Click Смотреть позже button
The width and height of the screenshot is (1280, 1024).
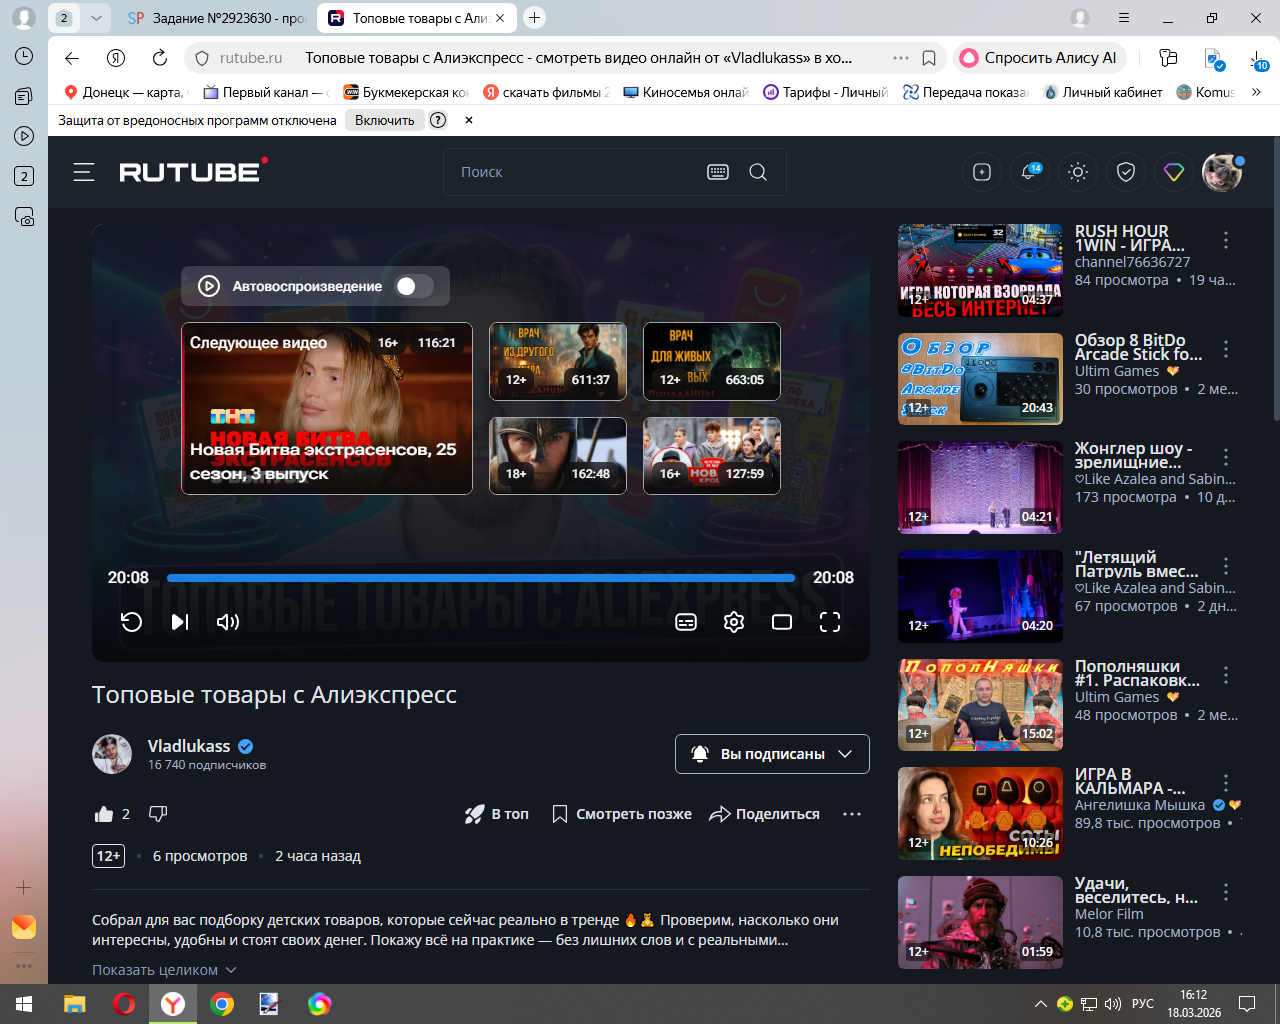[622, 814]
